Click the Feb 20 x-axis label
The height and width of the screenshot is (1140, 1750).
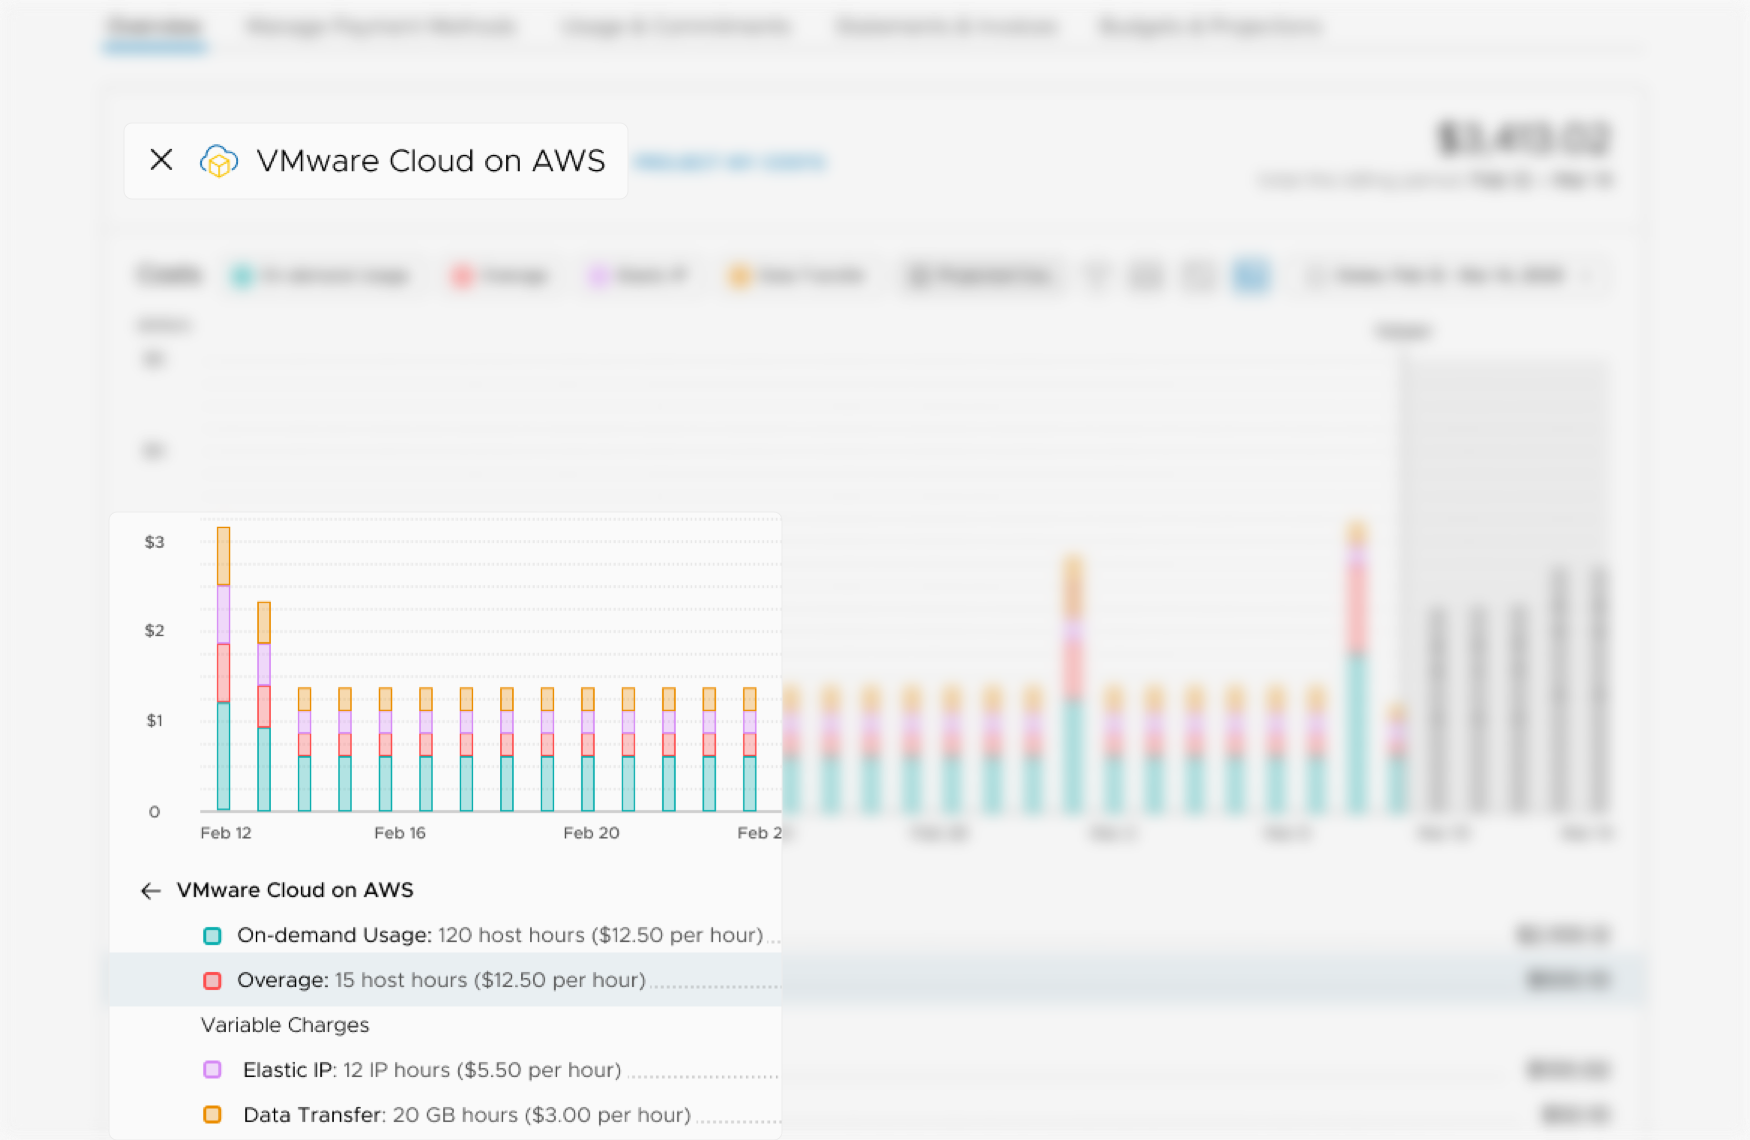pyautogui.click(x=591, y=833)
